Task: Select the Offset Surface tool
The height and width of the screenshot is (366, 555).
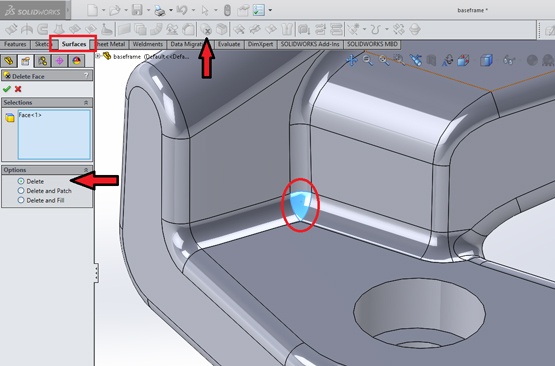Action: click(x=141, y=29)
